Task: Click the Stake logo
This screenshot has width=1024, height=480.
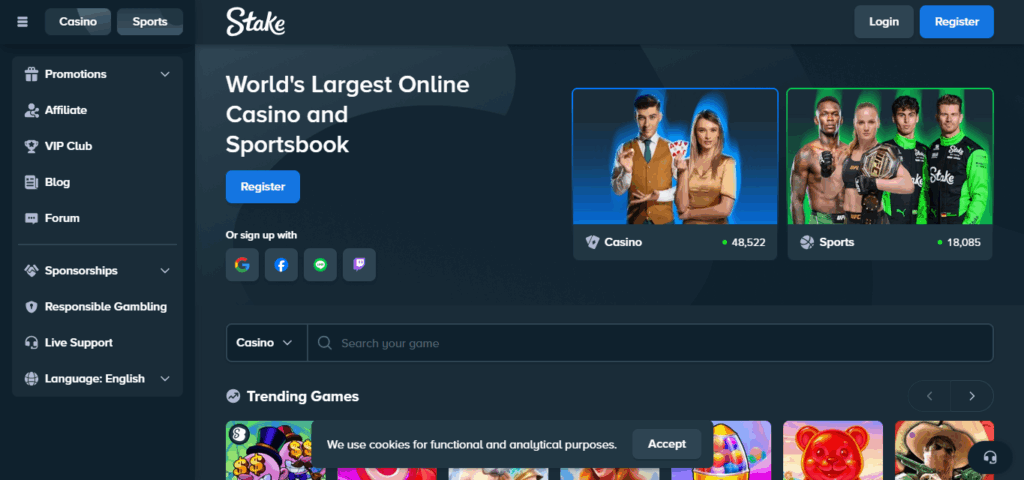Action: coord(255,22)
